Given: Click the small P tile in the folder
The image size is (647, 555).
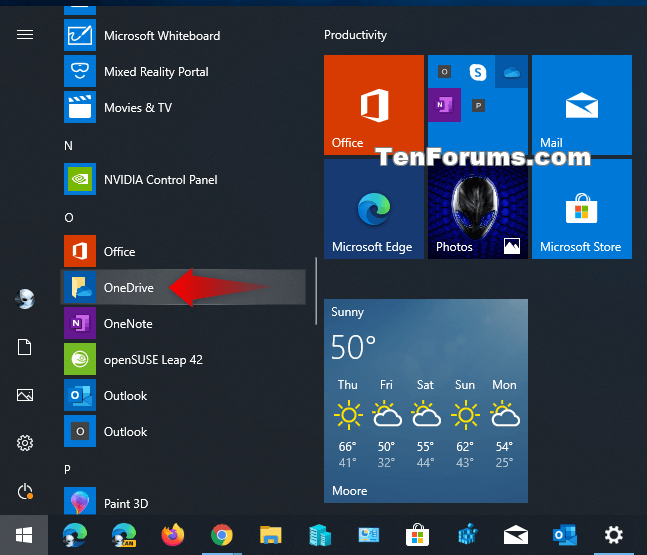Looking at the screenshot, I should [x=478, y=105].
